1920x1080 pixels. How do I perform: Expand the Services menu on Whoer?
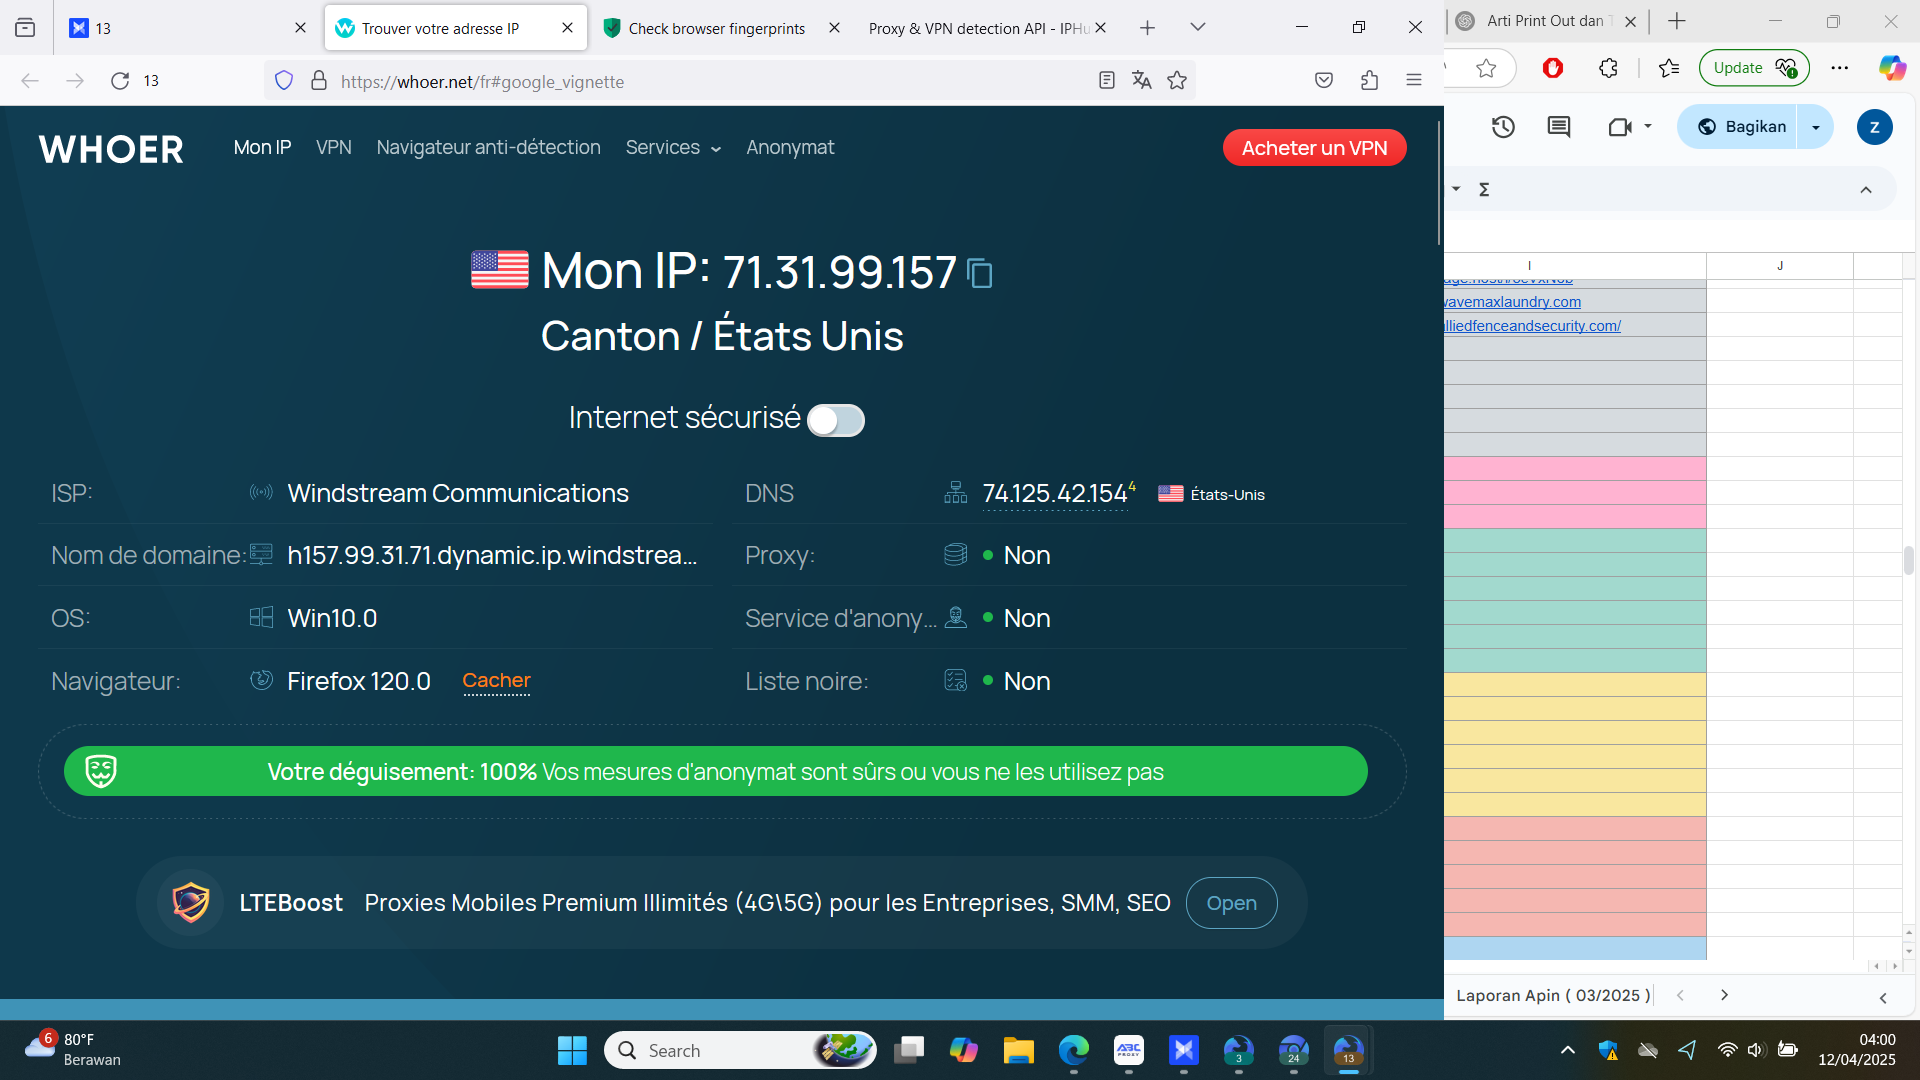coord(673,147)
